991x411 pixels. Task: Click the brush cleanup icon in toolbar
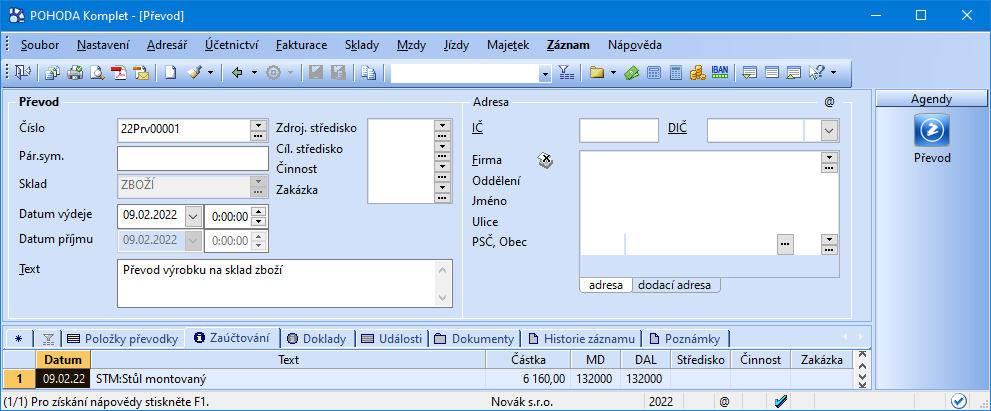pos(194,73)
